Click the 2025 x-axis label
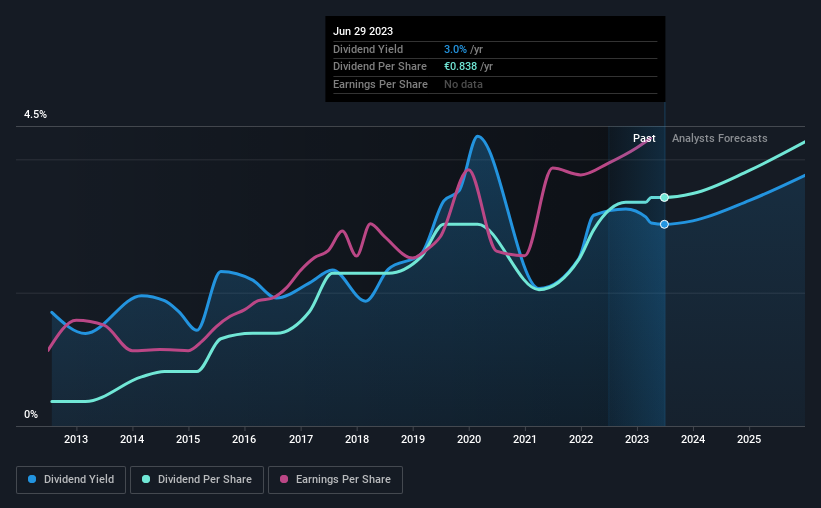The image size is (821, 508). 749,439
